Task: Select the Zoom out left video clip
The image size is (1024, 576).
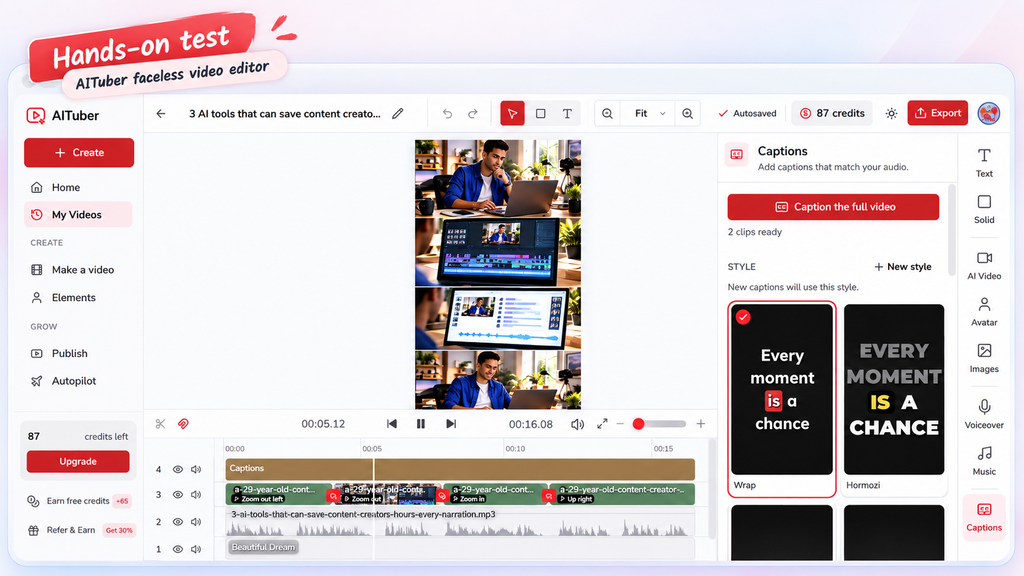Action: (278, 494)
